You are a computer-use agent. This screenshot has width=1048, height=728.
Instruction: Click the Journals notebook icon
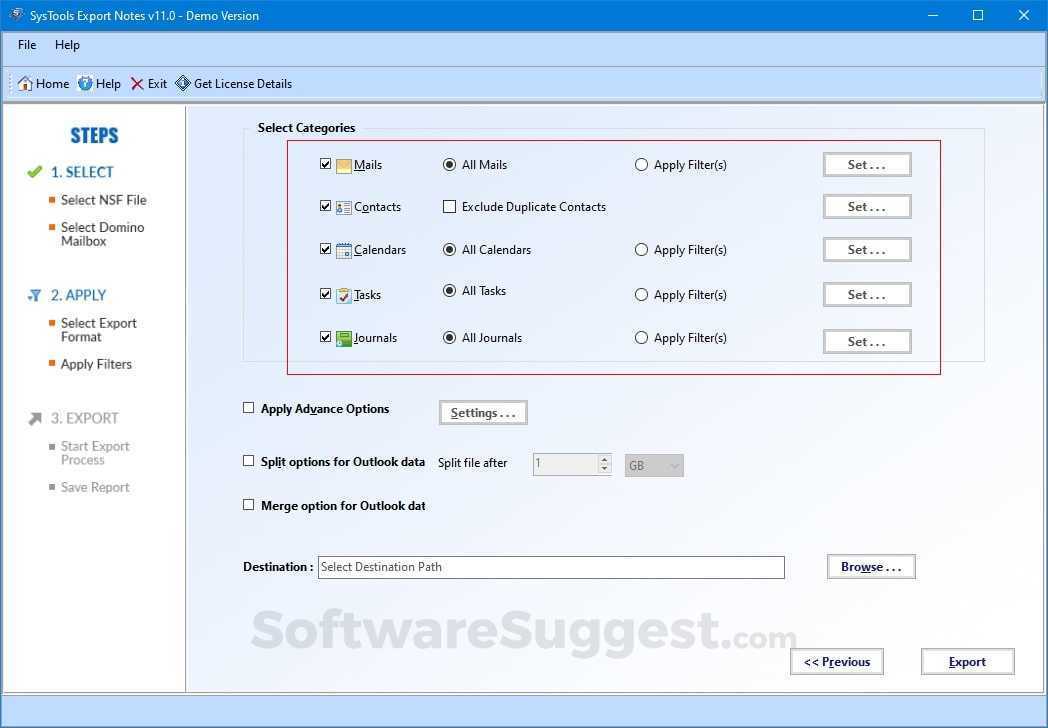[x=343, y=337]
